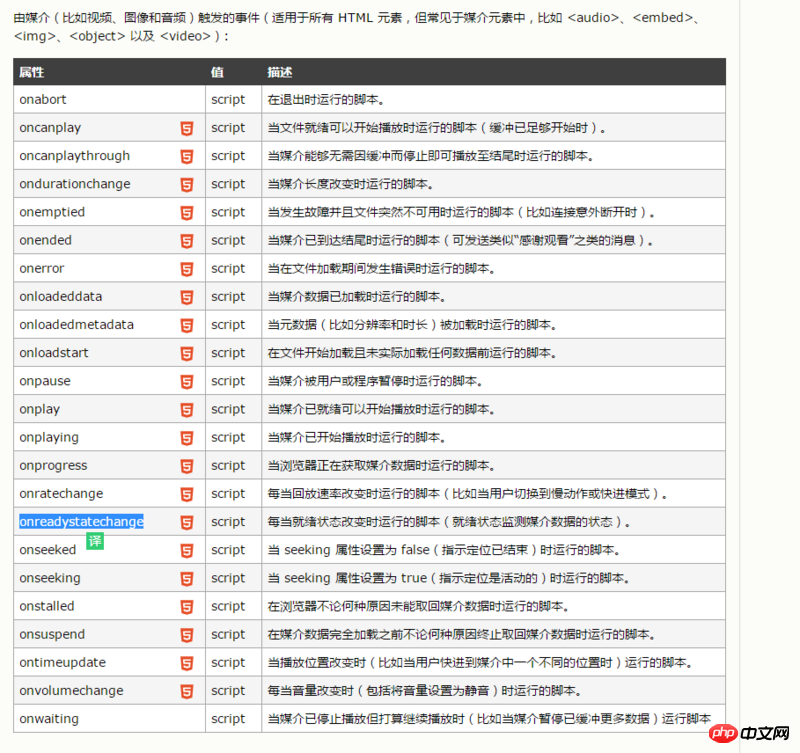Click the onerror attribute name
The width and height of the screenshot is (800, 753).
(42, 268)
